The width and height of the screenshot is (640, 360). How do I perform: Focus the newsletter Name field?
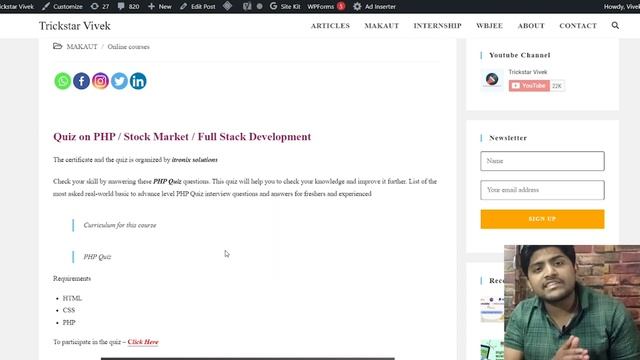[x=542, y=161]
